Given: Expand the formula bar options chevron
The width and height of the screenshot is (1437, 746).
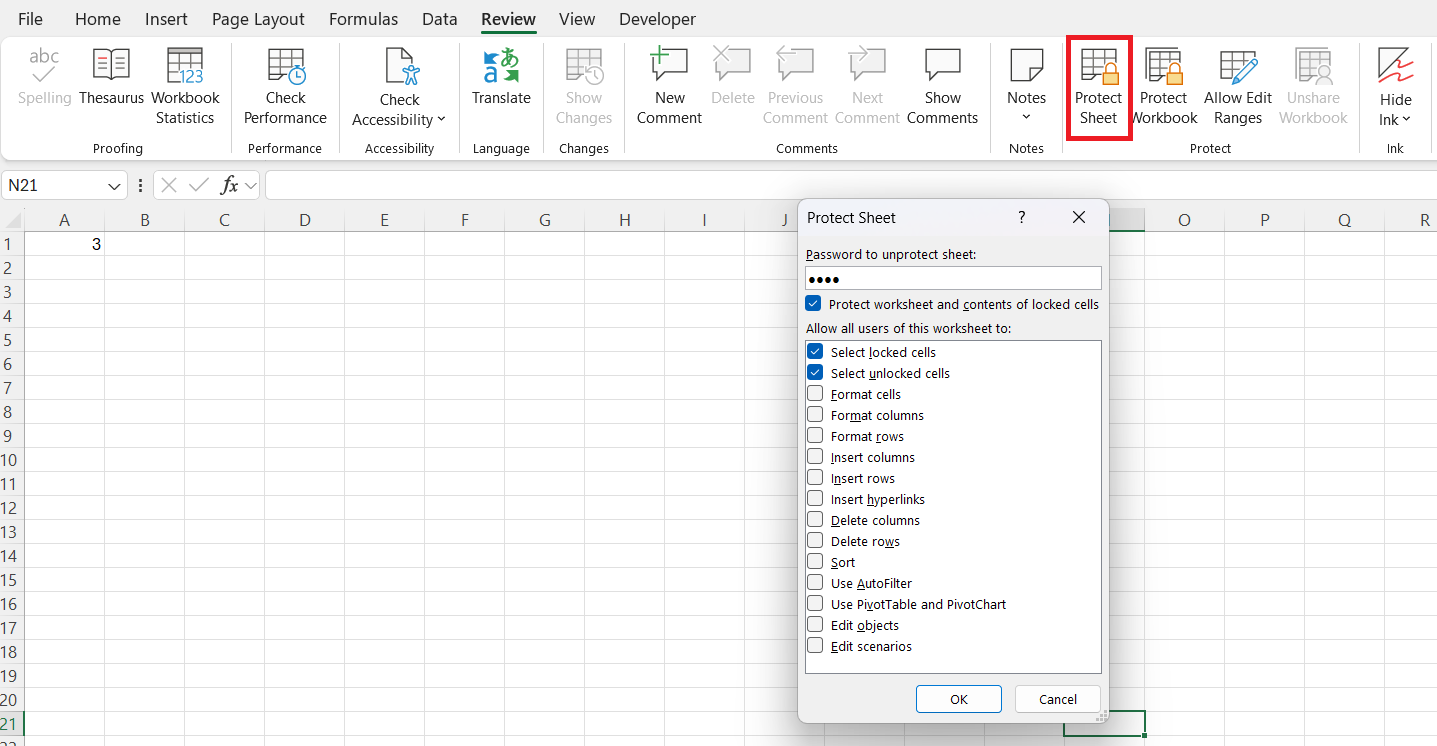Looking at the screenshot, I should tap(250, 185).
